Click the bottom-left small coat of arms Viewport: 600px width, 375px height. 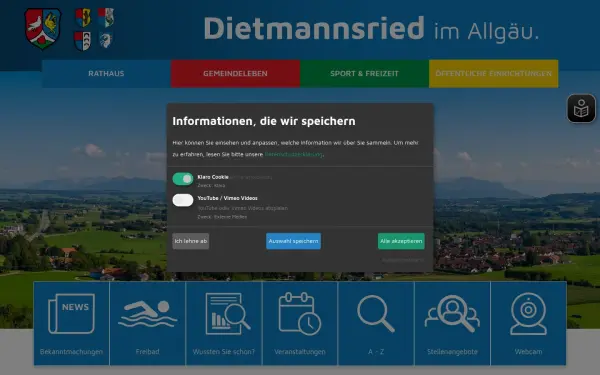pyautogui.click(x=82, y=41)
